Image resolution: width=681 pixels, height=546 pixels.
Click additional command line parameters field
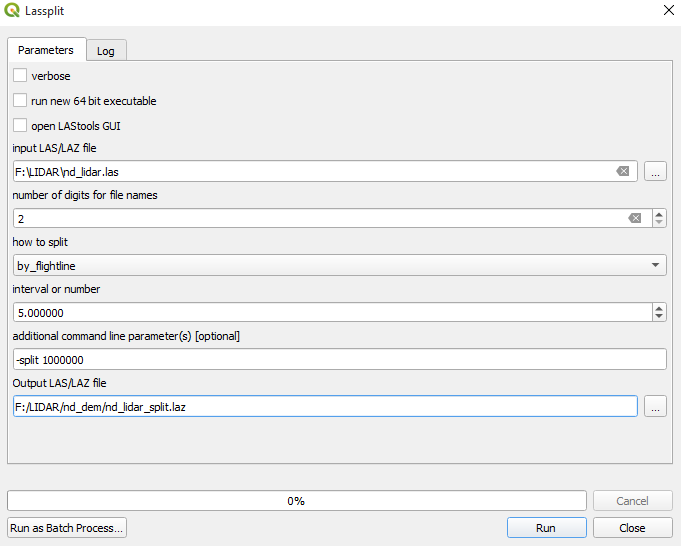[x=340, y=359]
